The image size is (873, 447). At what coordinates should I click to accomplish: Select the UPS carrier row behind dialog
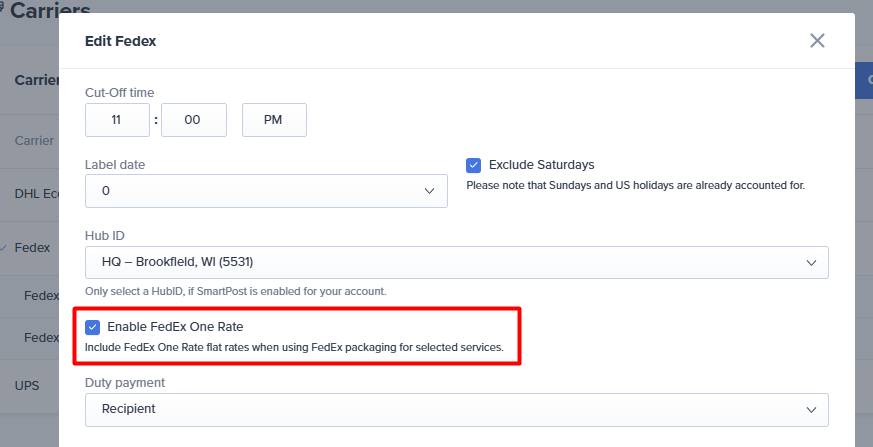(30, 385)
